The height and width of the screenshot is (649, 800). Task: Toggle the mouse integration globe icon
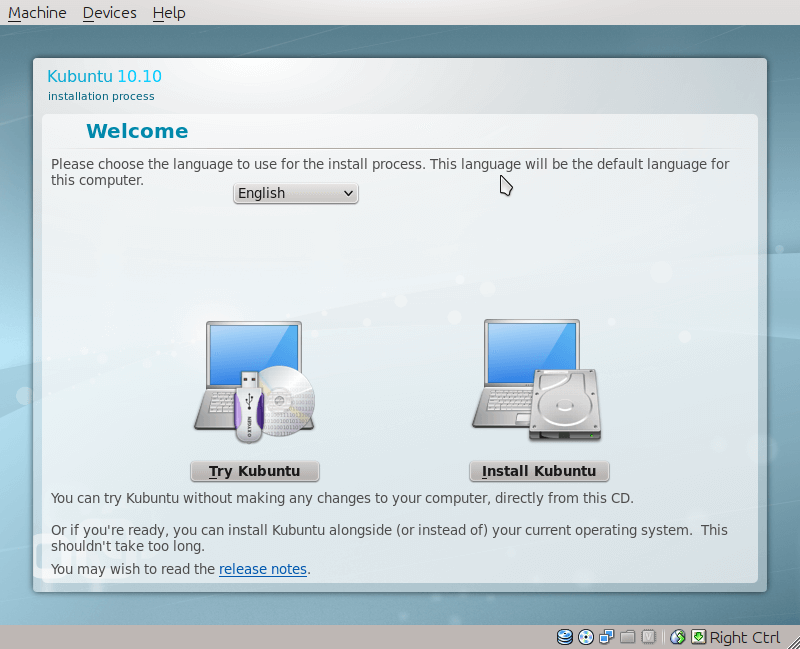[x=678, y=637]
